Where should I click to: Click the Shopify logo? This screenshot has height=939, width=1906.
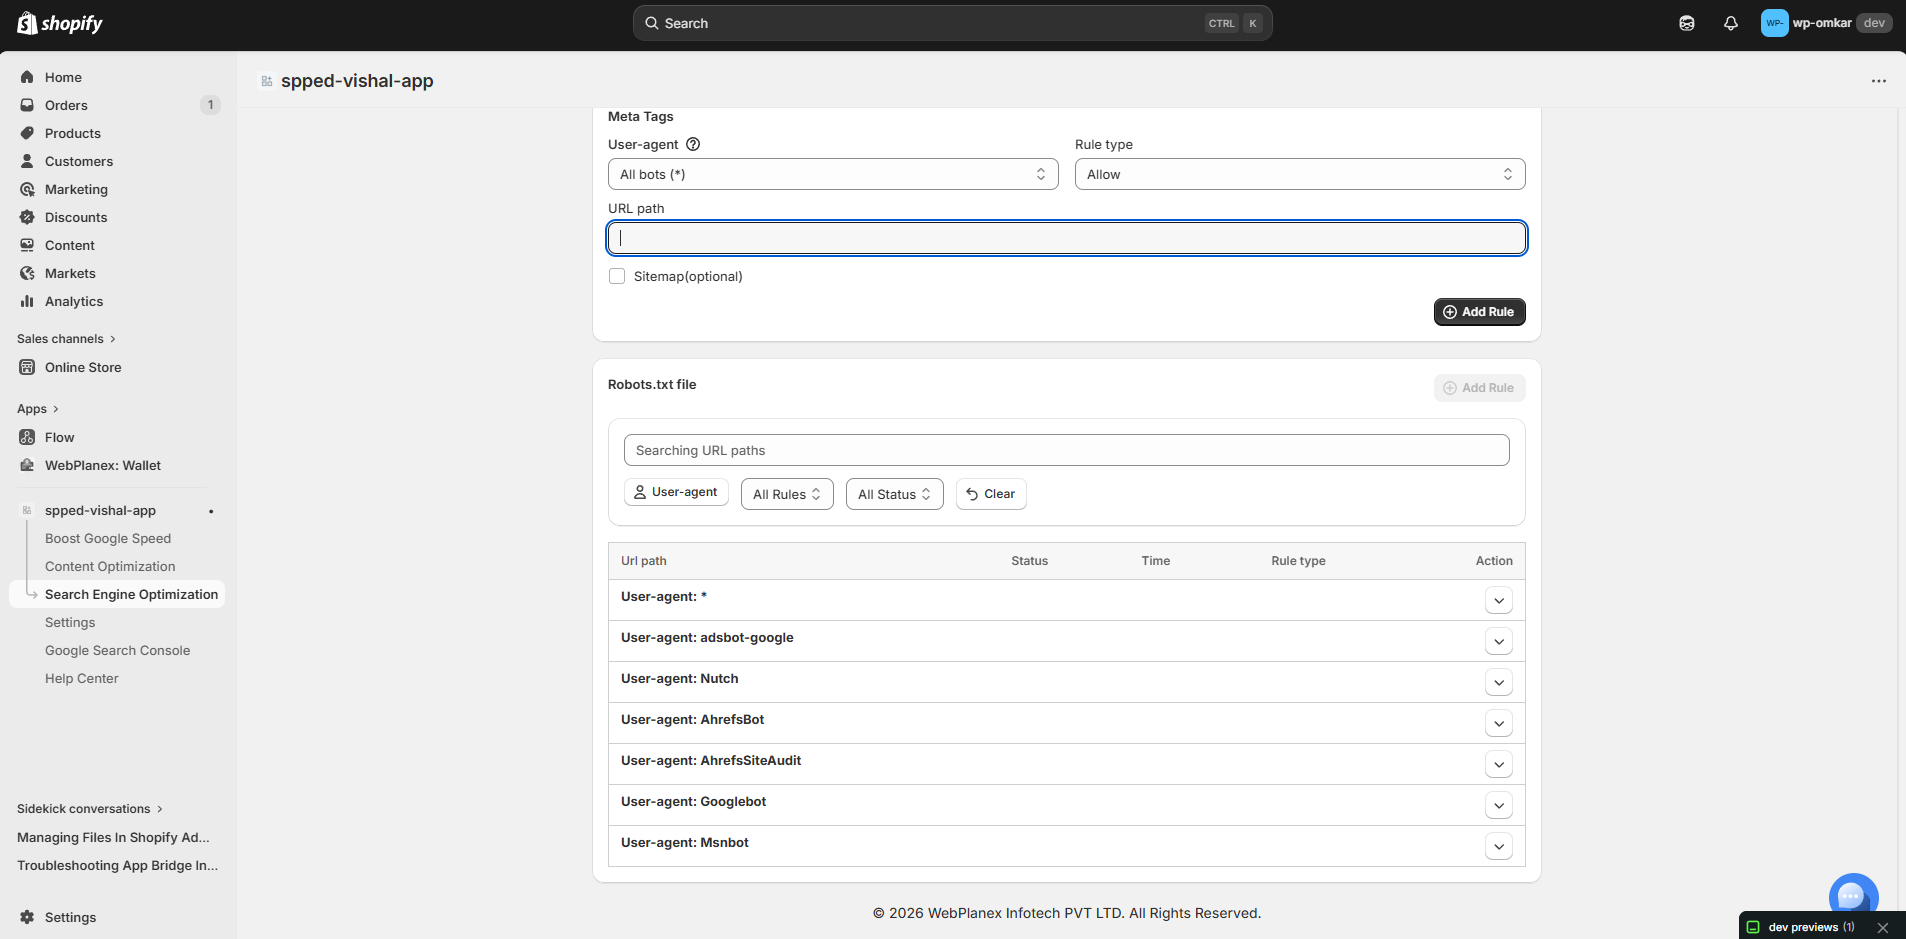tap(60, 23)
